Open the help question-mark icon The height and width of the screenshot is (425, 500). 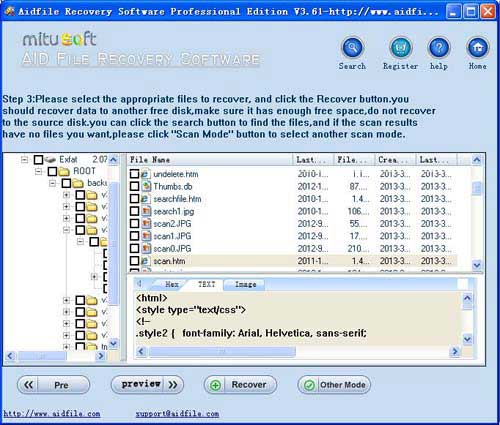click(x=439, y=48)
